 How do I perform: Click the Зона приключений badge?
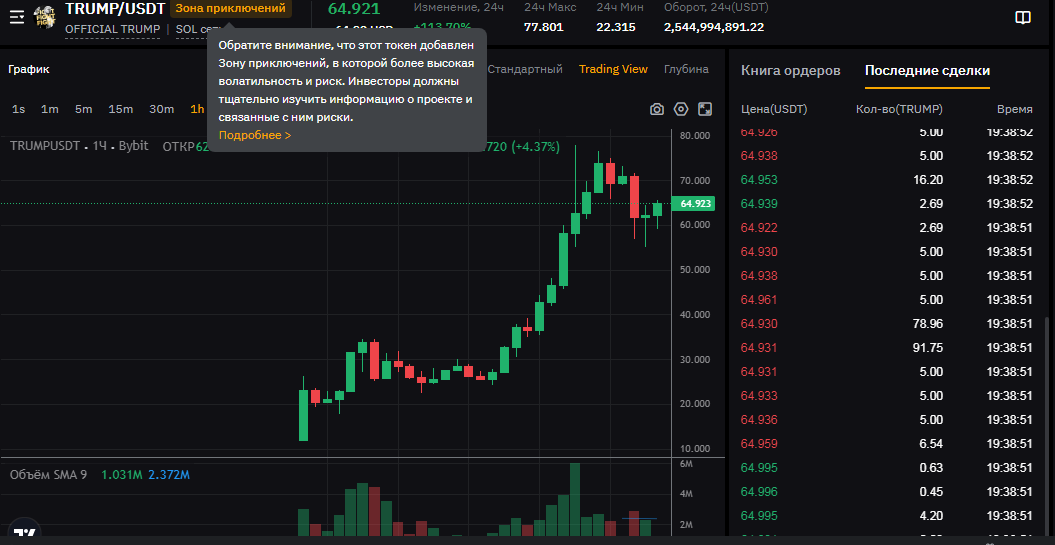231,9
